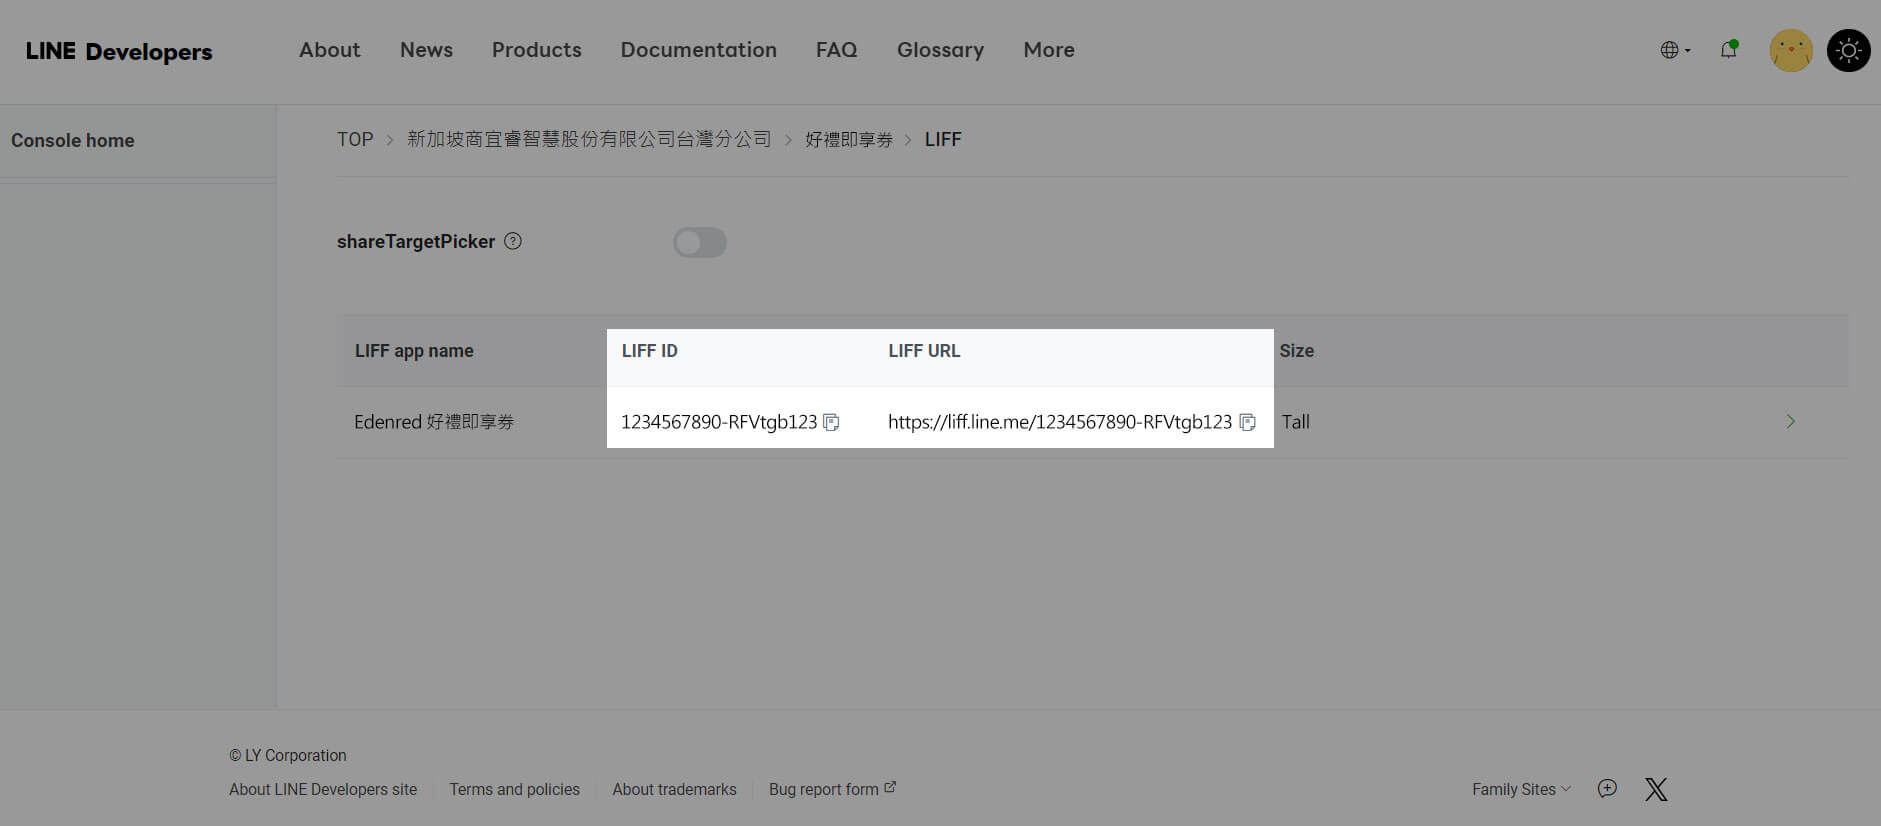Image resolution: width=1881 pixels, height=826 pixels.
Task: Open the News menu item
Action: 426,50
